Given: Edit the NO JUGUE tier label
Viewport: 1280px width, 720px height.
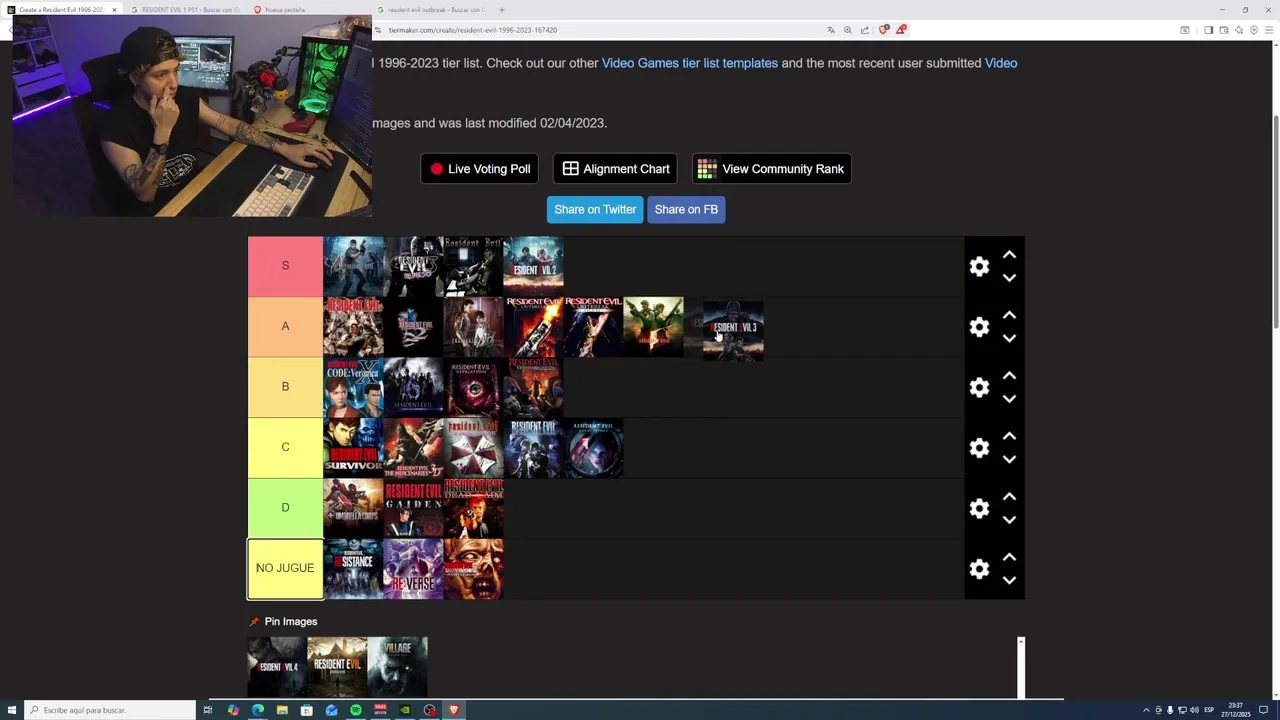Looking at the screenshot, I should point(285,568).
